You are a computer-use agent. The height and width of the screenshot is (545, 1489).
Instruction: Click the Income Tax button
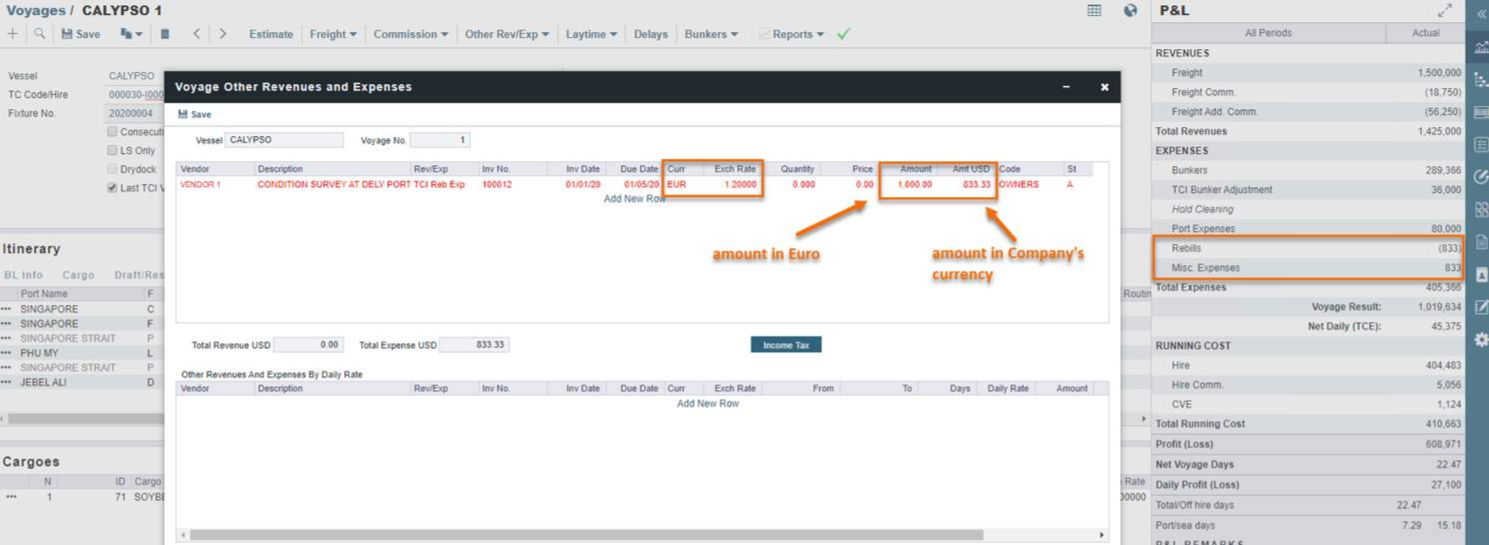pyautogui.click(x=785, y=345)
